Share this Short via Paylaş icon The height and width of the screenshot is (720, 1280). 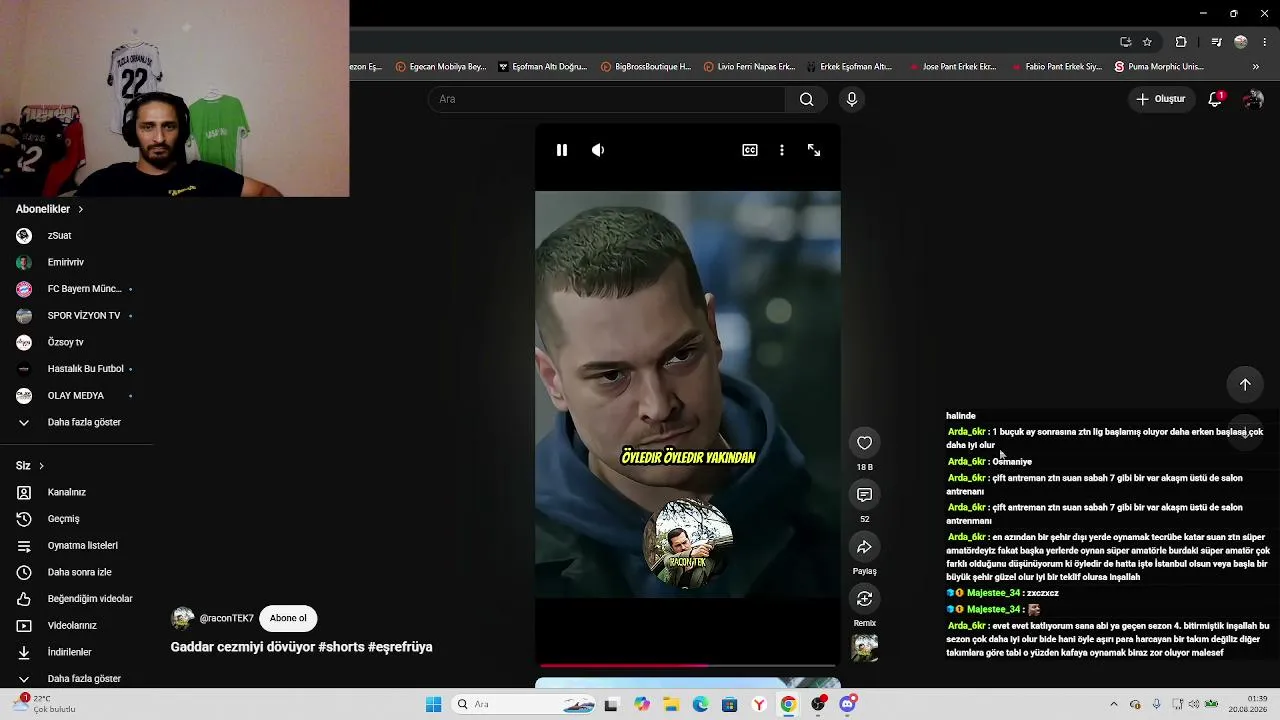[865, 547]
